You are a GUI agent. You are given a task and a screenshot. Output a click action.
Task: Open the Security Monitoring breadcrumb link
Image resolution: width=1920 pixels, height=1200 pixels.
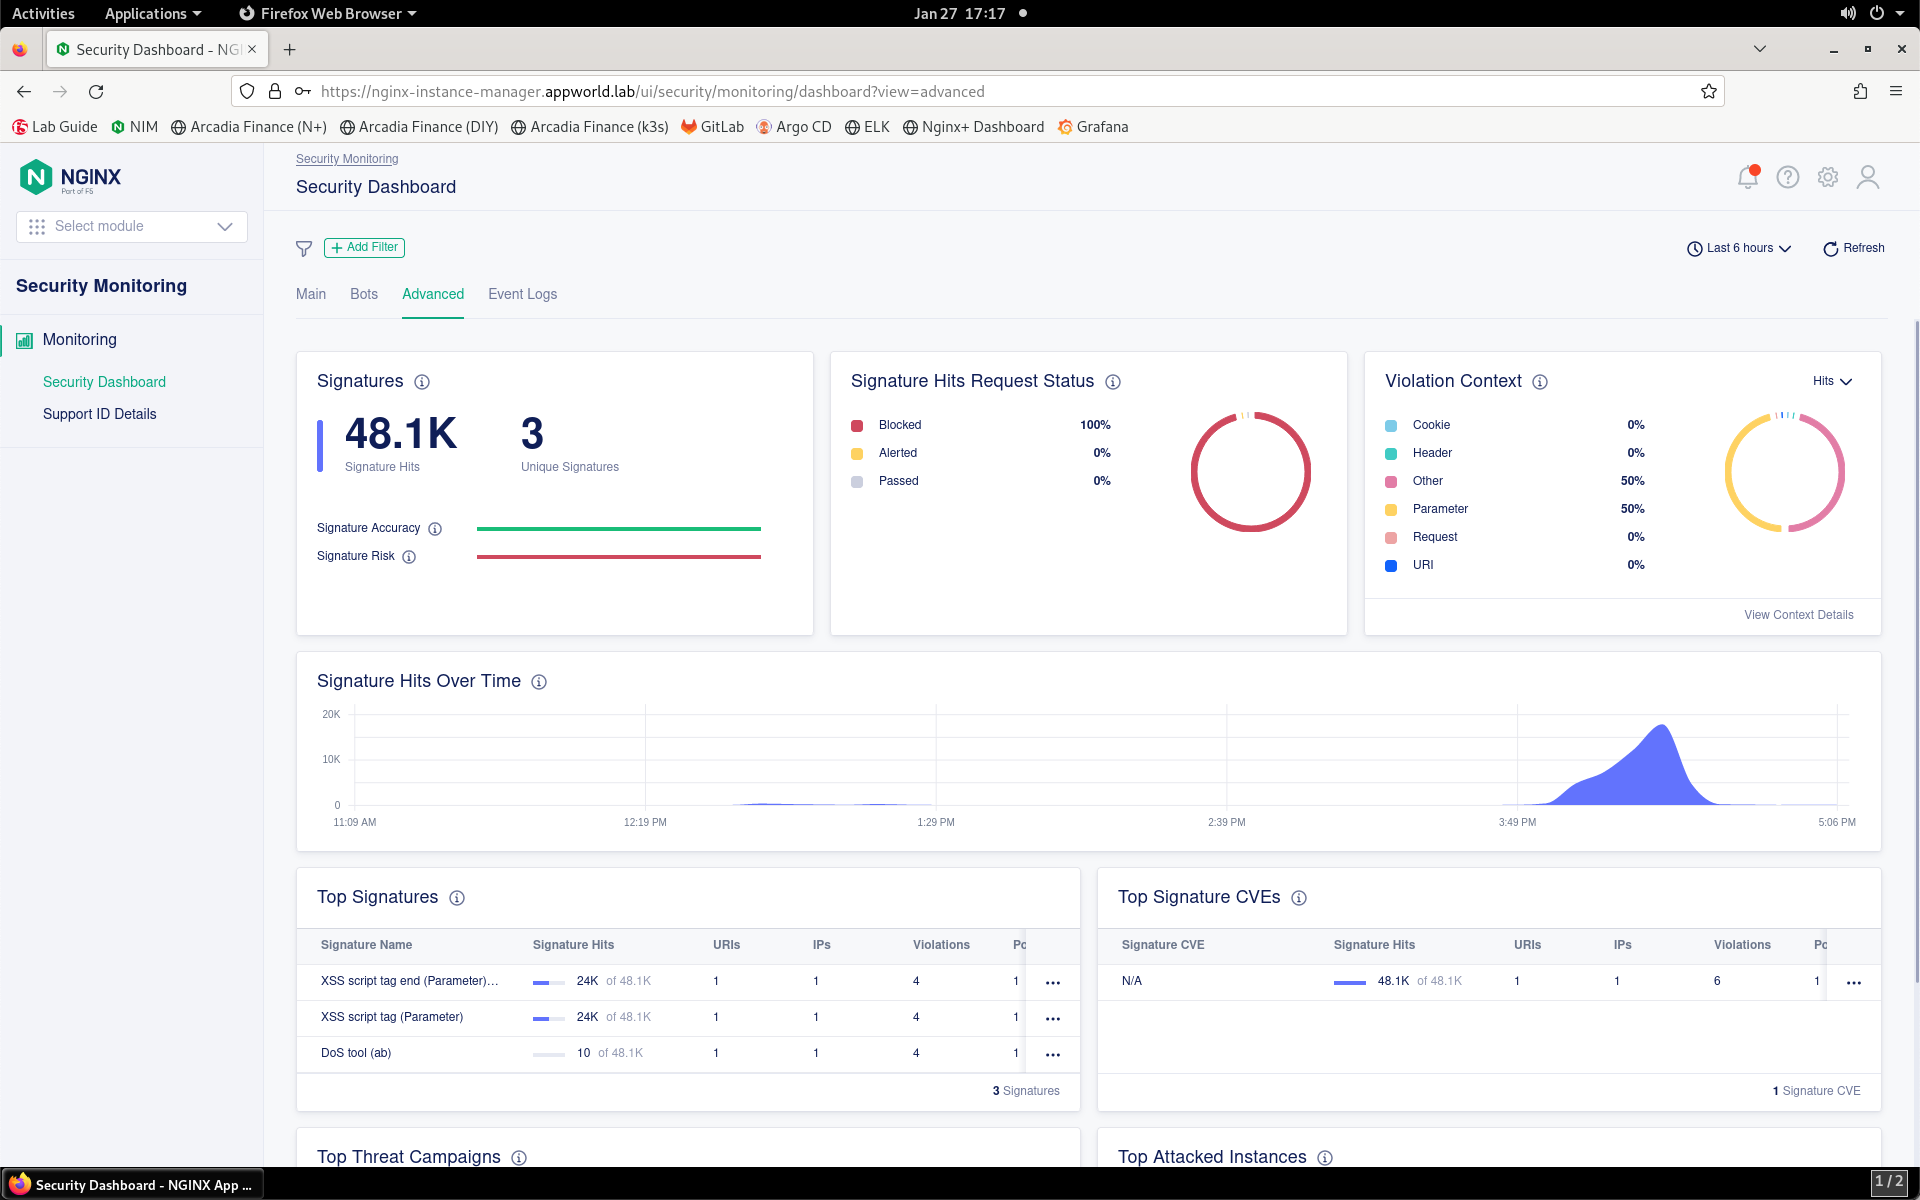pos(347,159)
